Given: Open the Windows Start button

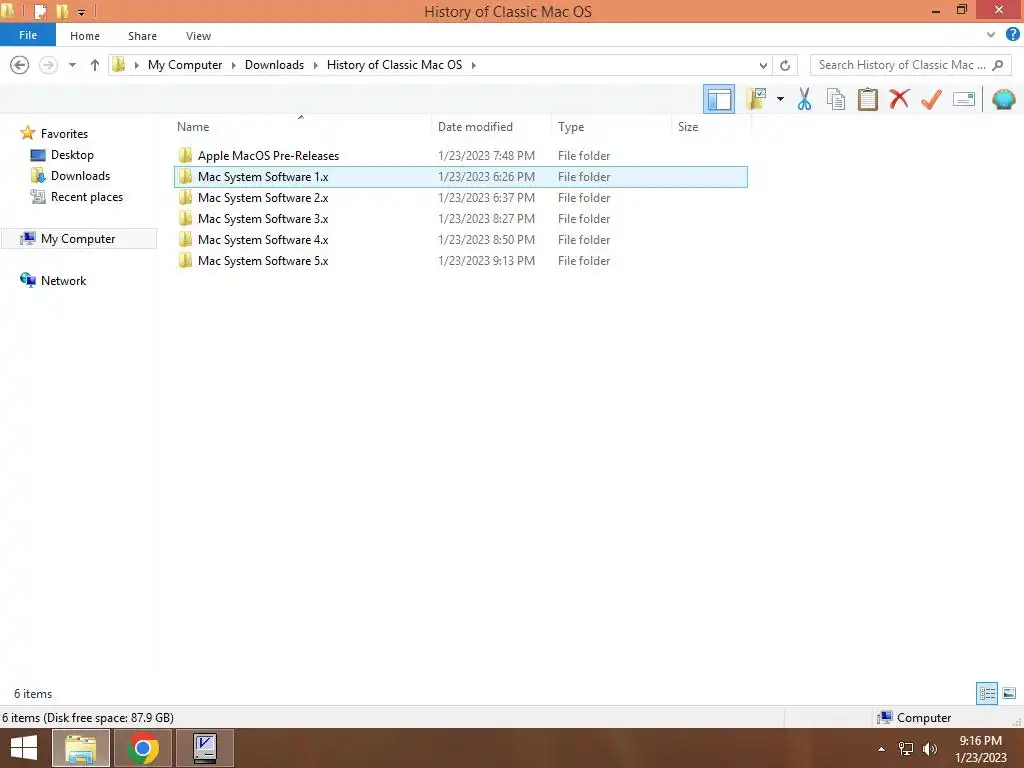Looking at the screenshot, I should click(x=24, y=748).
